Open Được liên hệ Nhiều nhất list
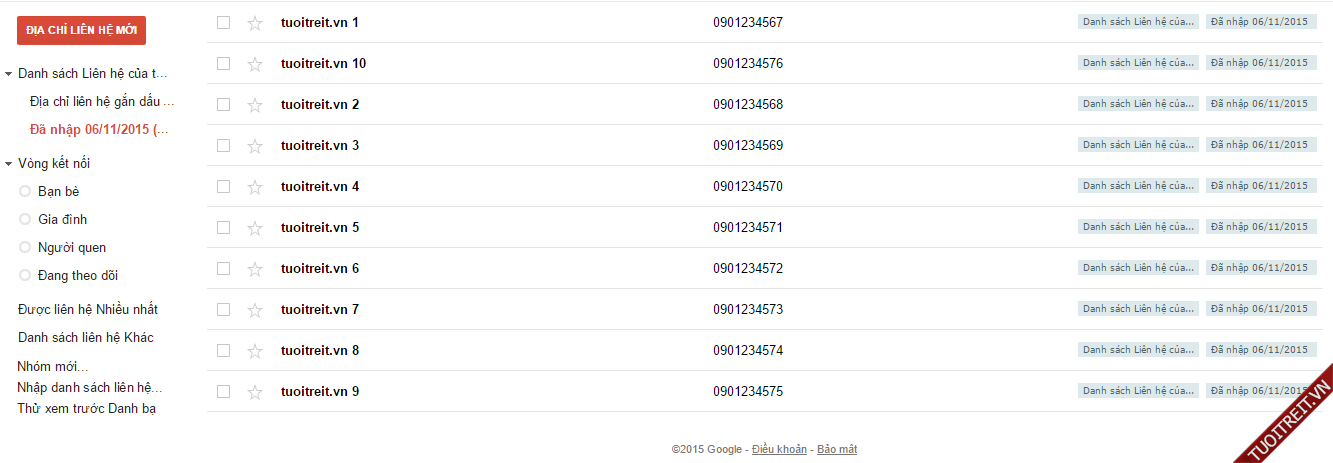 pyautogui.click(x=88, y=309)
